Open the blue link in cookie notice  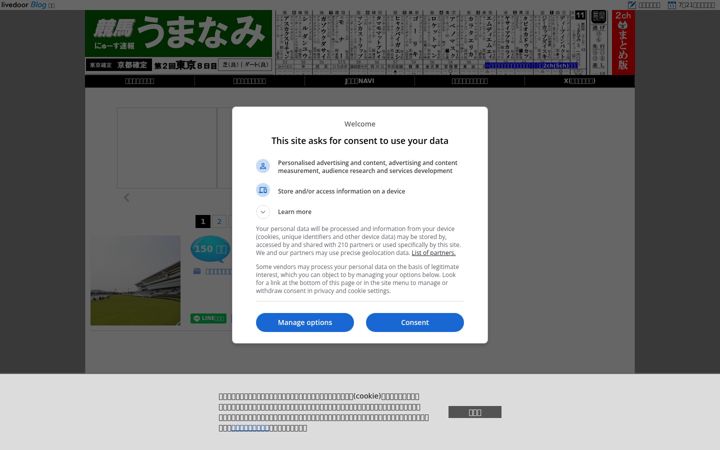pos(250,428)
